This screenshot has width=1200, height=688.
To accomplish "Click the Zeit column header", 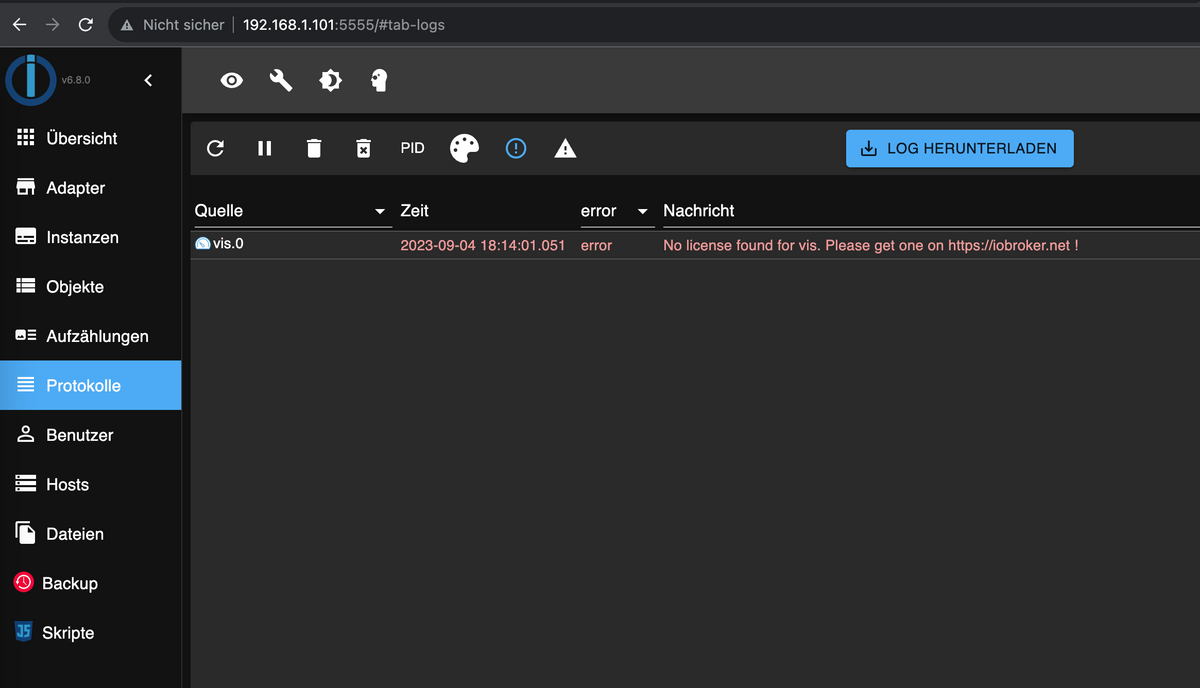I will (x=414, y=211).
